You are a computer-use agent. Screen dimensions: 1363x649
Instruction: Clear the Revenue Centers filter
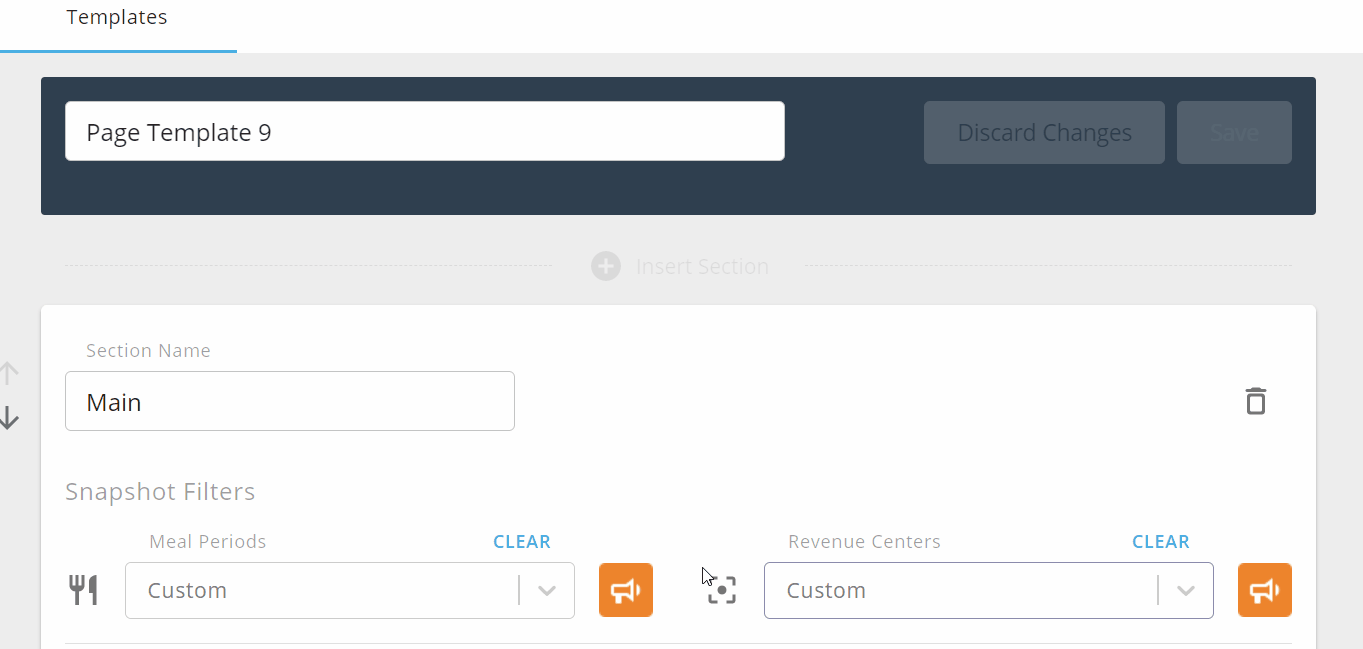1160,542
